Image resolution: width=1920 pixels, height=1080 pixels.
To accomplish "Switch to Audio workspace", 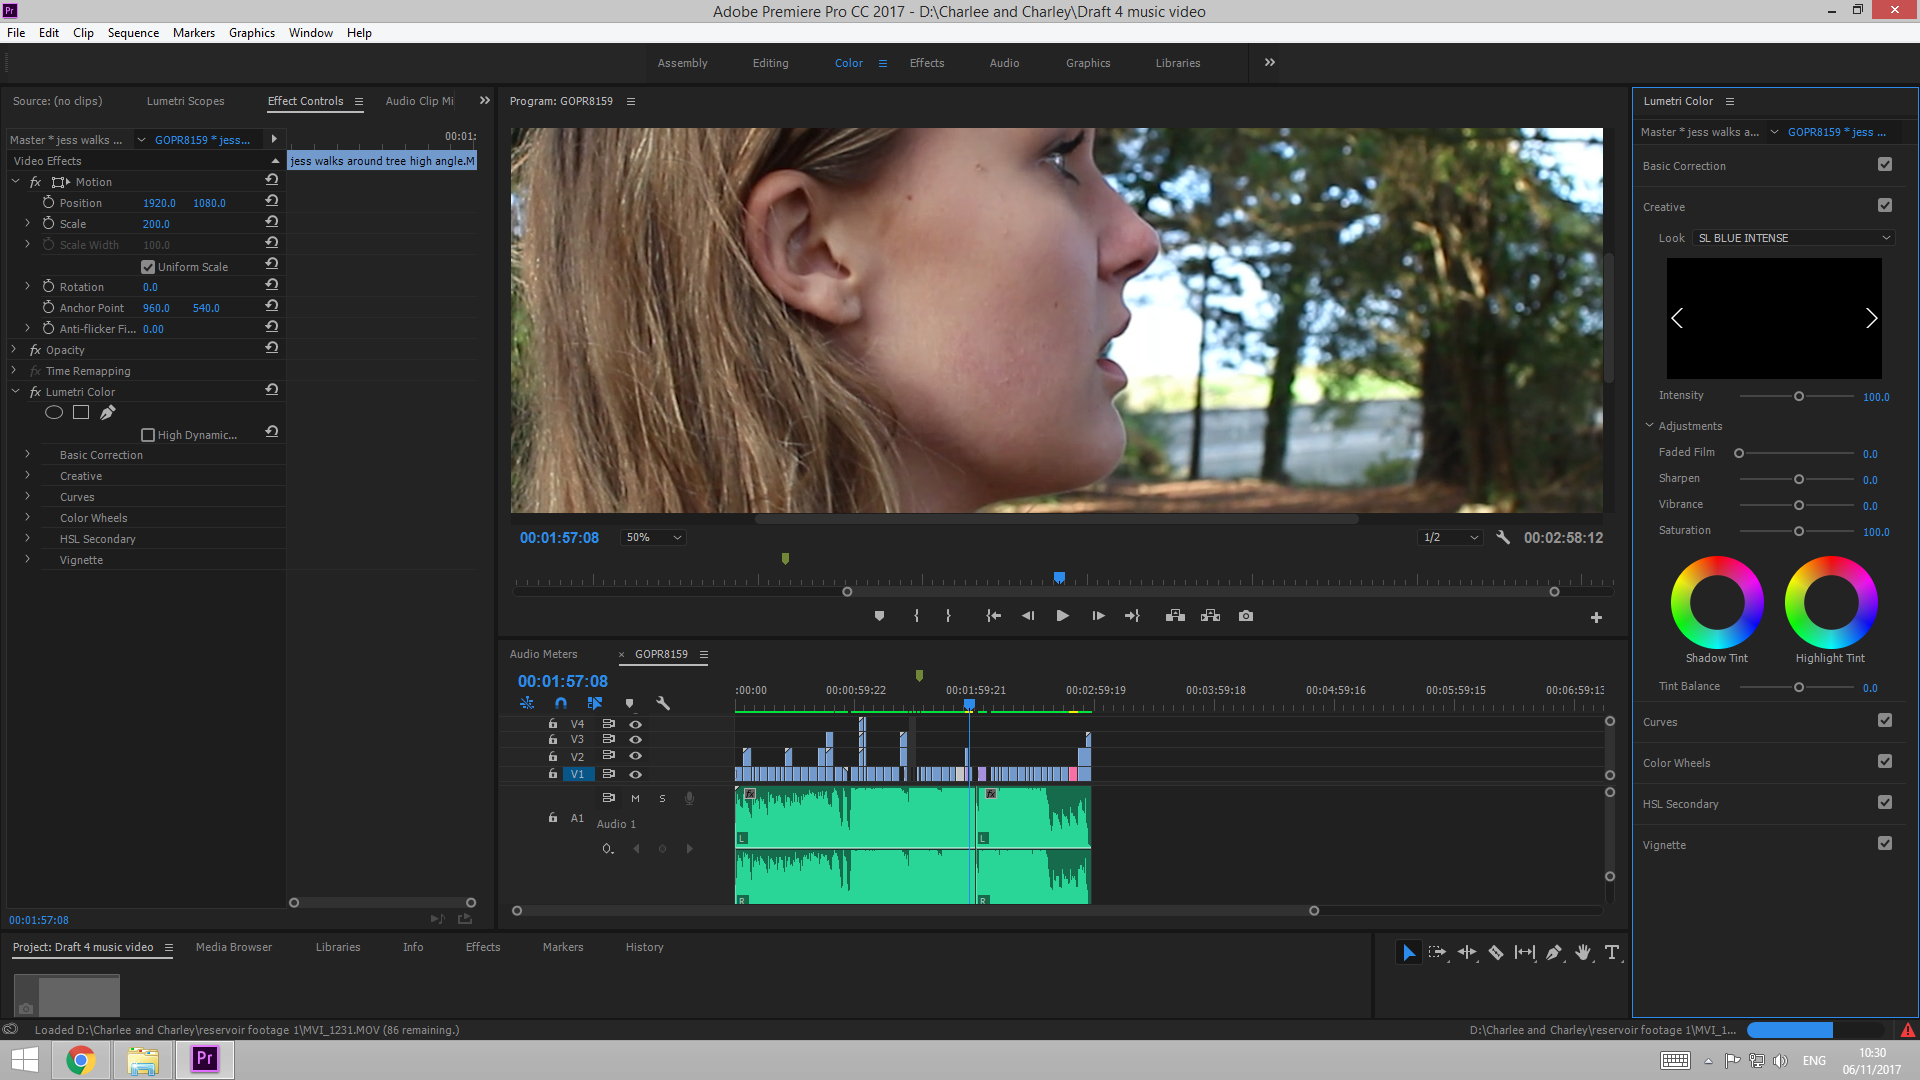I will (1004, 63).
